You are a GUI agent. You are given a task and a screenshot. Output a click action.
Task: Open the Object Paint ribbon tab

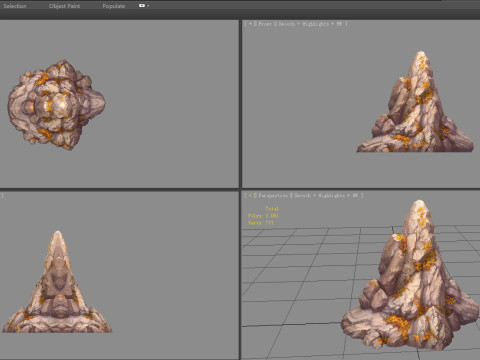point(64,6)
